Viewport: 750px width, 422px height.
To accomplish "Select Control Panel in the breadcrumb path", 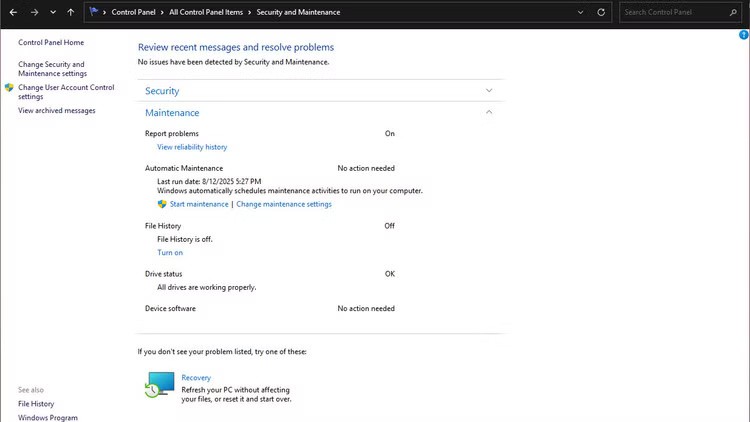I will (134, 12).
